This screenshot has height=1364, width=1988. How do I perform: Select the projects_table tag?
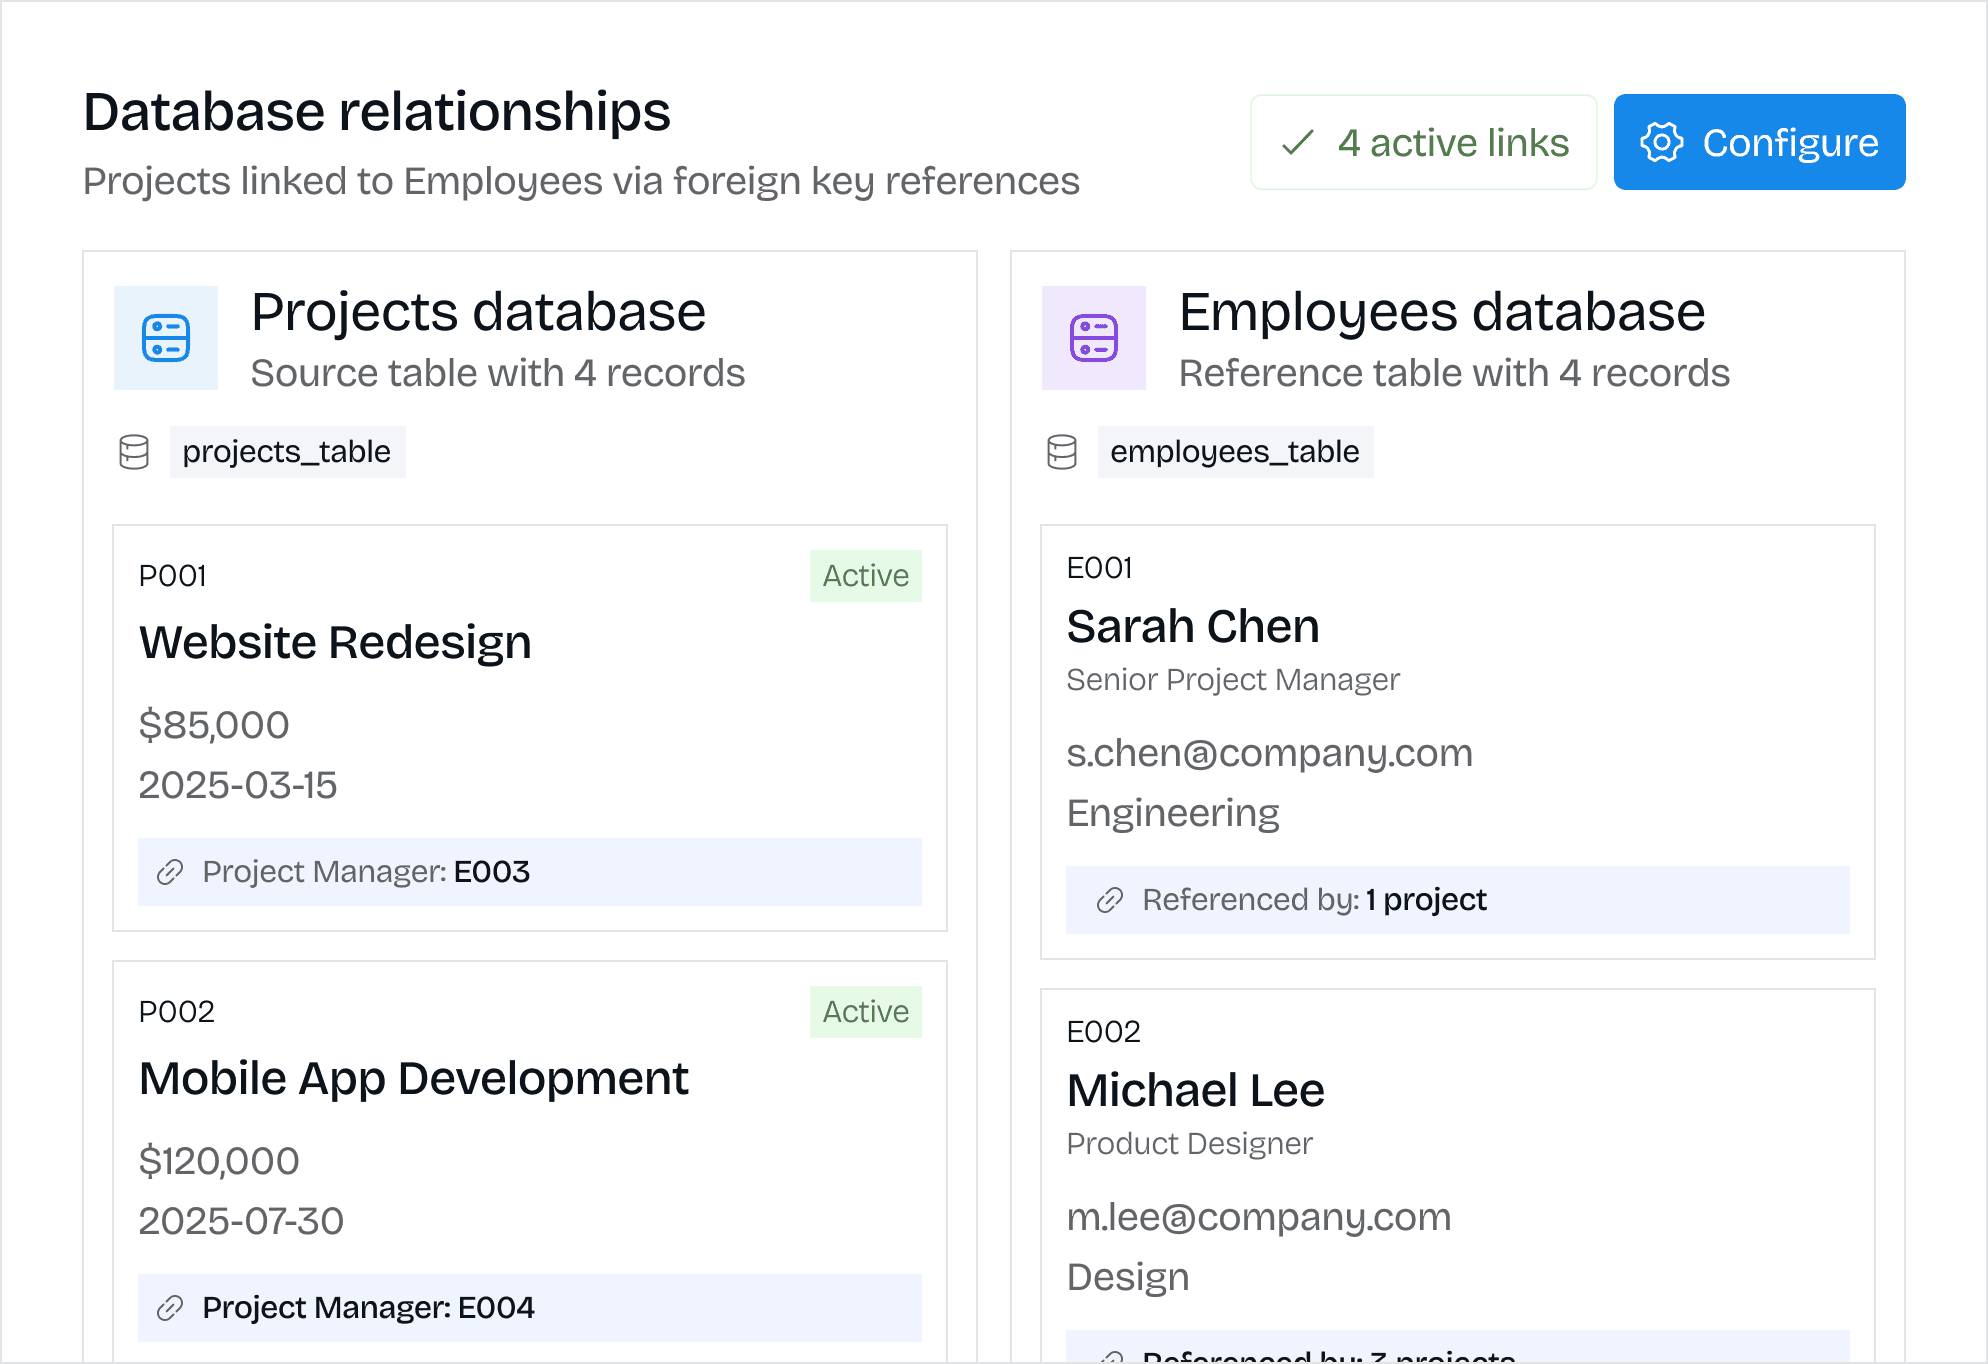pos(287,452)
